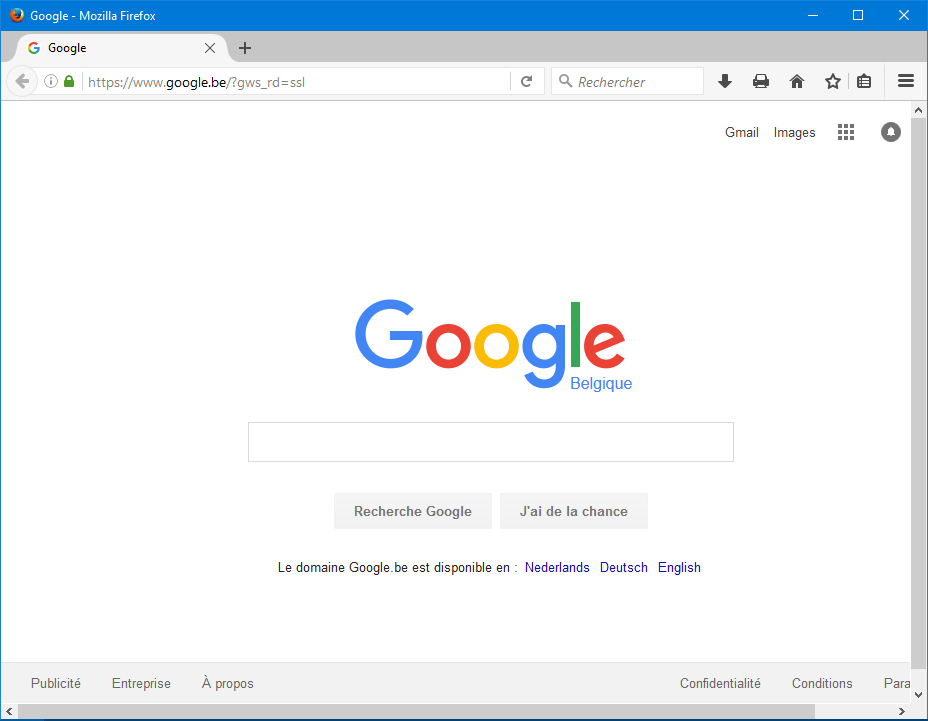This screenshot has height=721, width=928.
Task: Open the green padlock security details
Action: [69, 81]
